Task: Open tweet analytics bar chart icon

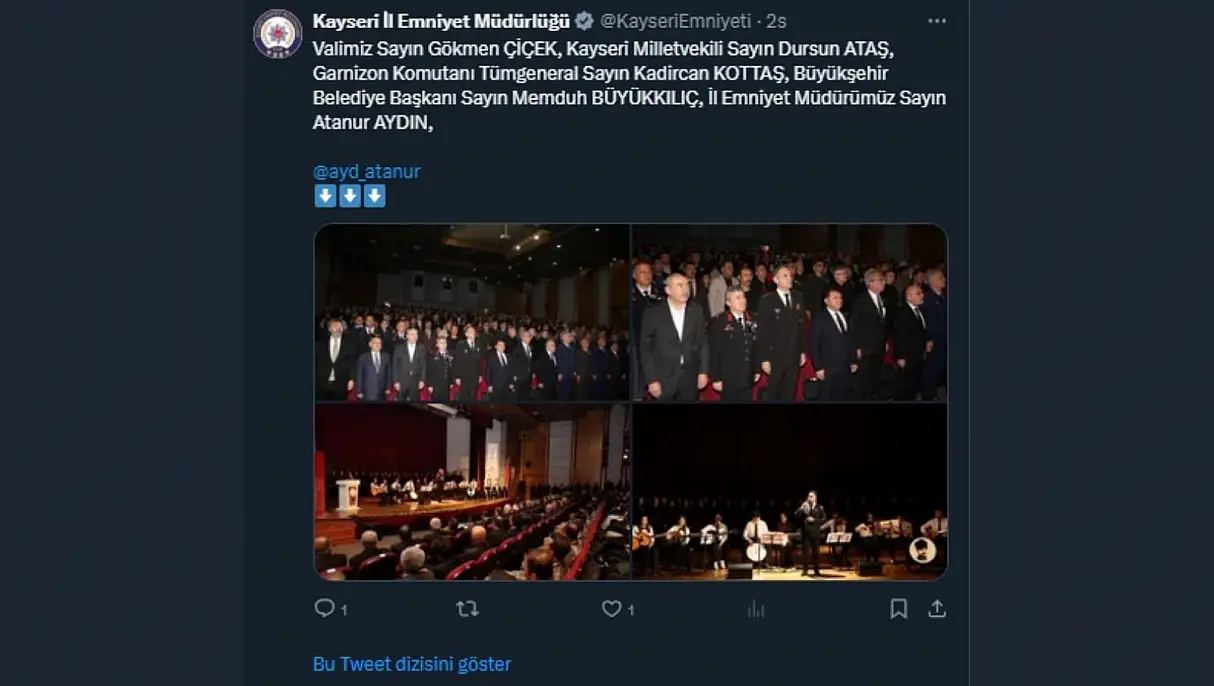Action: pos(756,608)
